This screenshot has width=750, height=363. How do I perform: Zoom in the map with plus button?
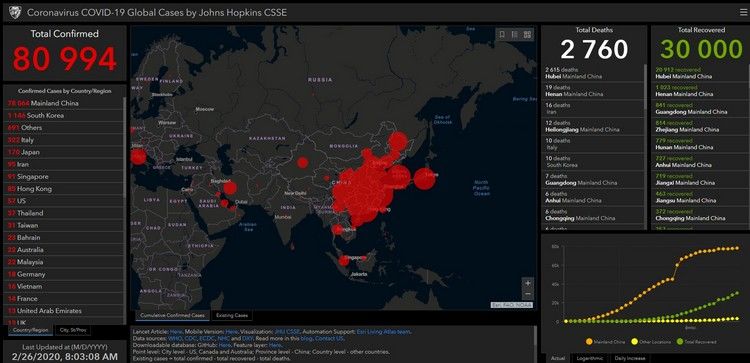pyautogui.click(x=528, y=283)
